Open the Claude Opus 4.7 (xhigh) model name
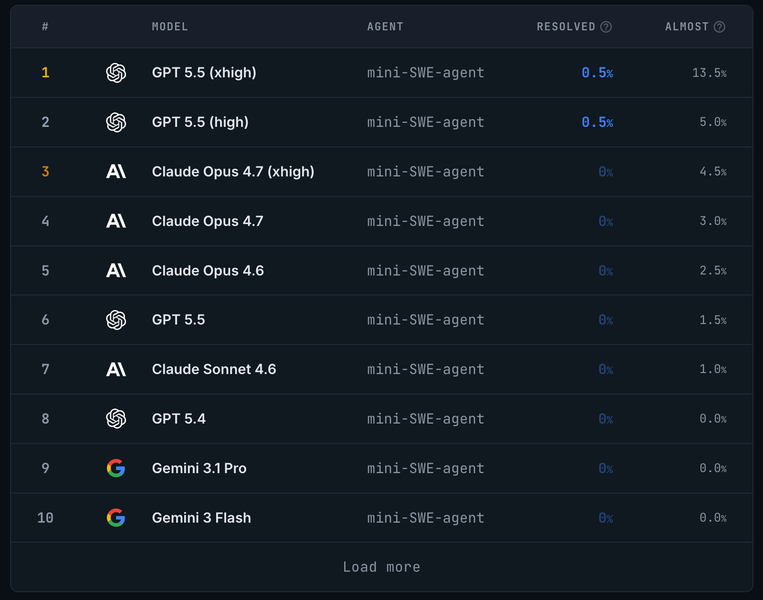 point(233,172)
